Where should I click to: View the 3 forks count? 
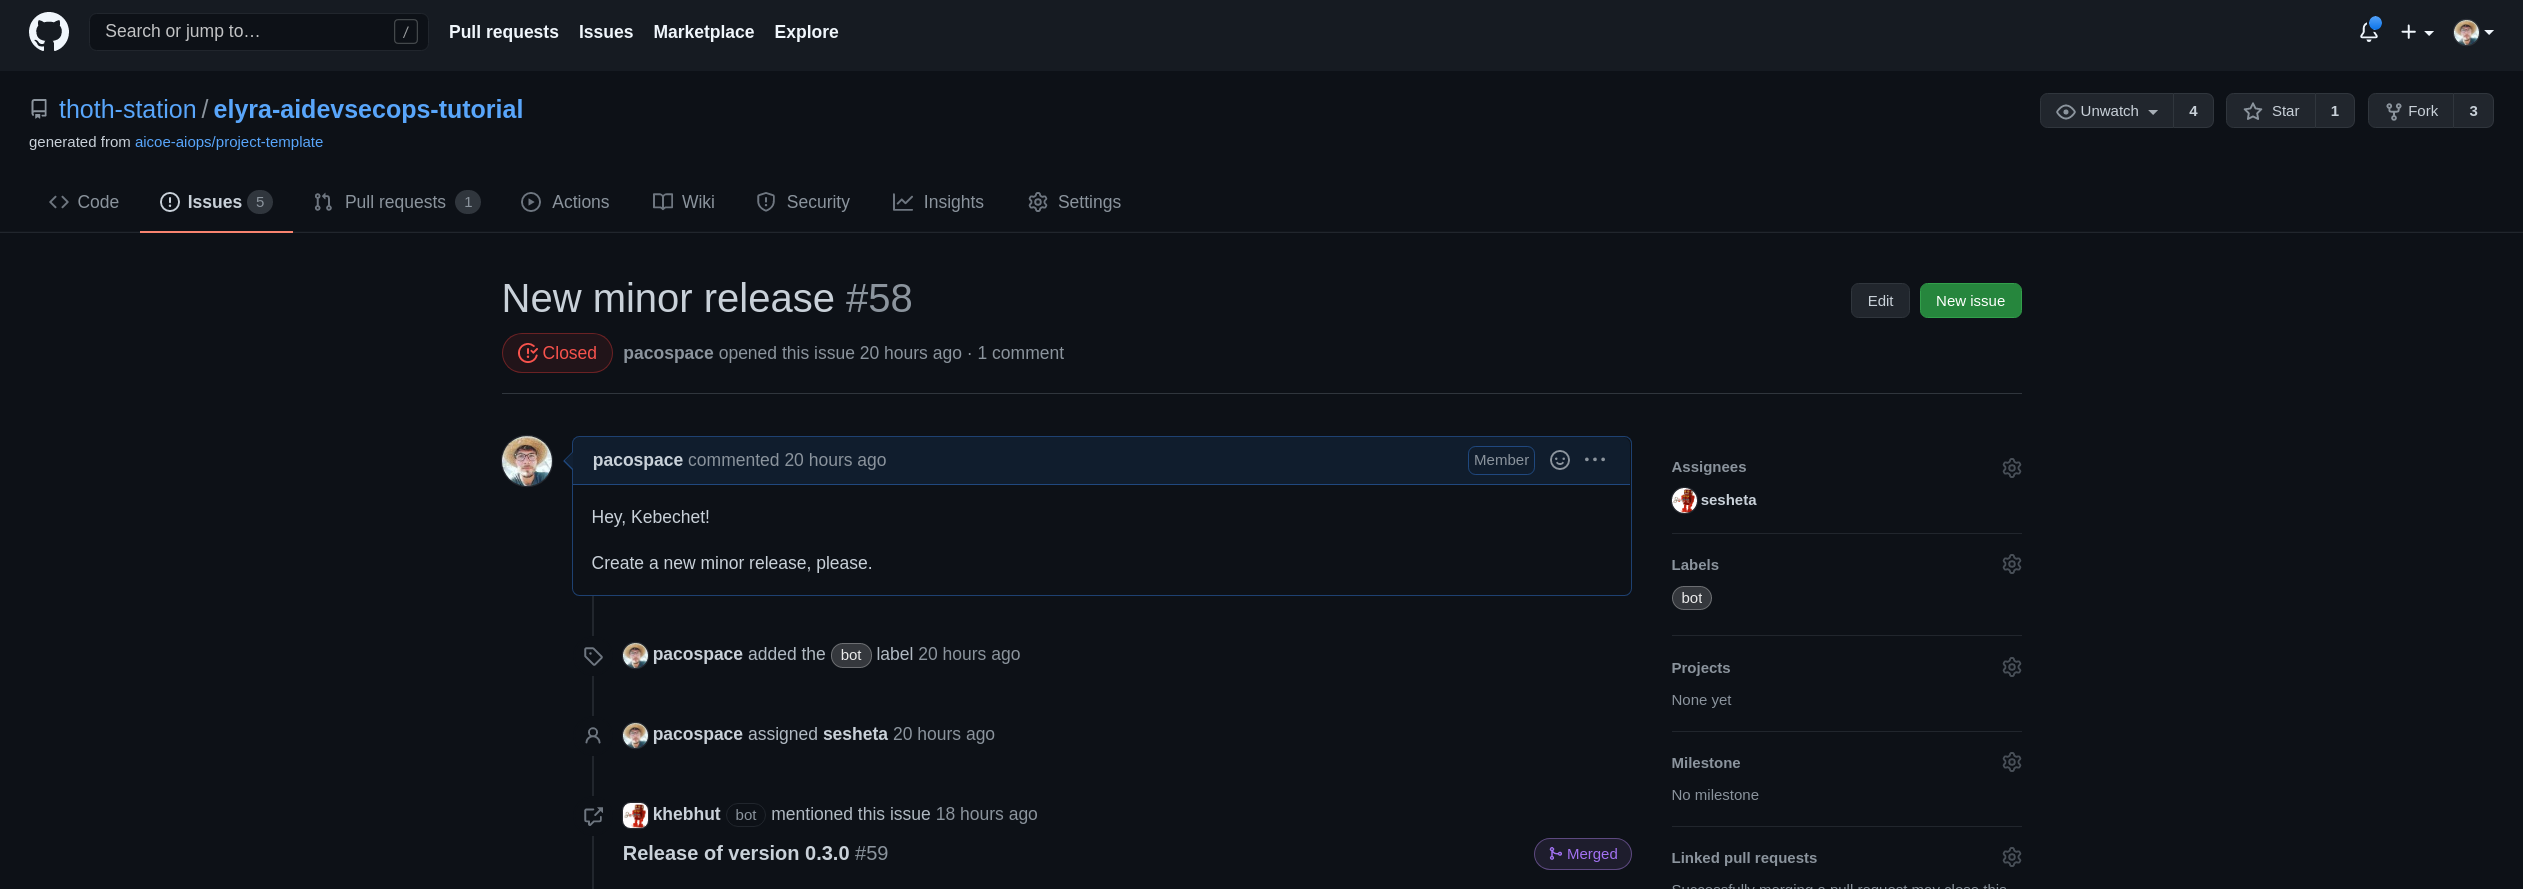tap(2473, 111)
